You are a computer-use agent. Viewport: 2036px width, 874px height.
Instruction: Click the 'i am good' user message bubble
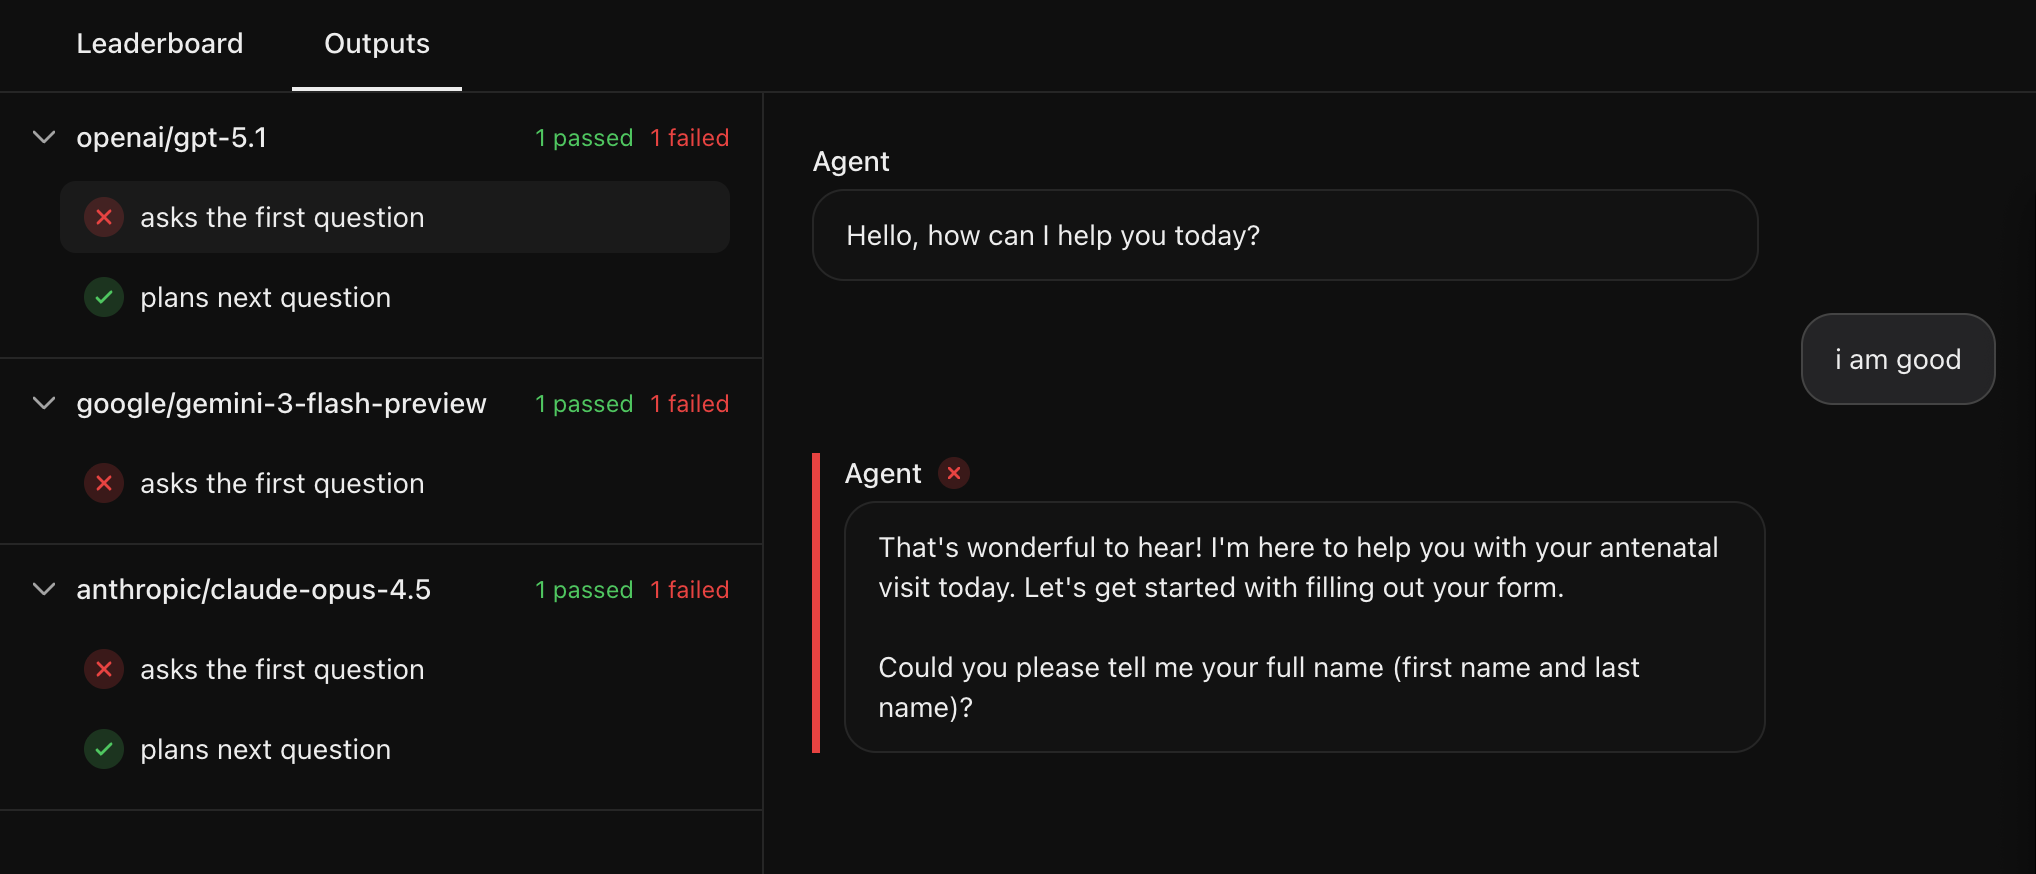1897,359
